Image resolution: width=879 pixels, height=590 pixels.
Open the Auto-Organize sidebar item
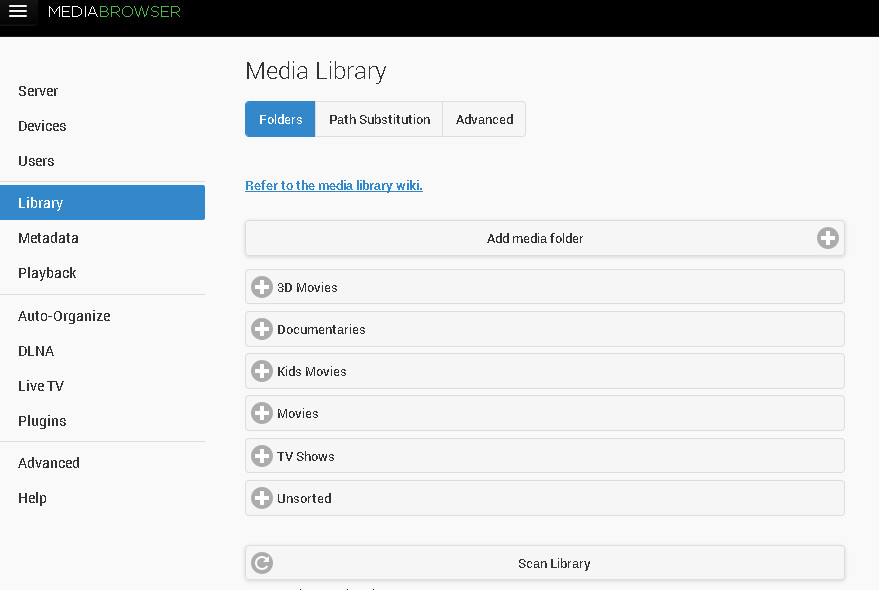[64, 316]
